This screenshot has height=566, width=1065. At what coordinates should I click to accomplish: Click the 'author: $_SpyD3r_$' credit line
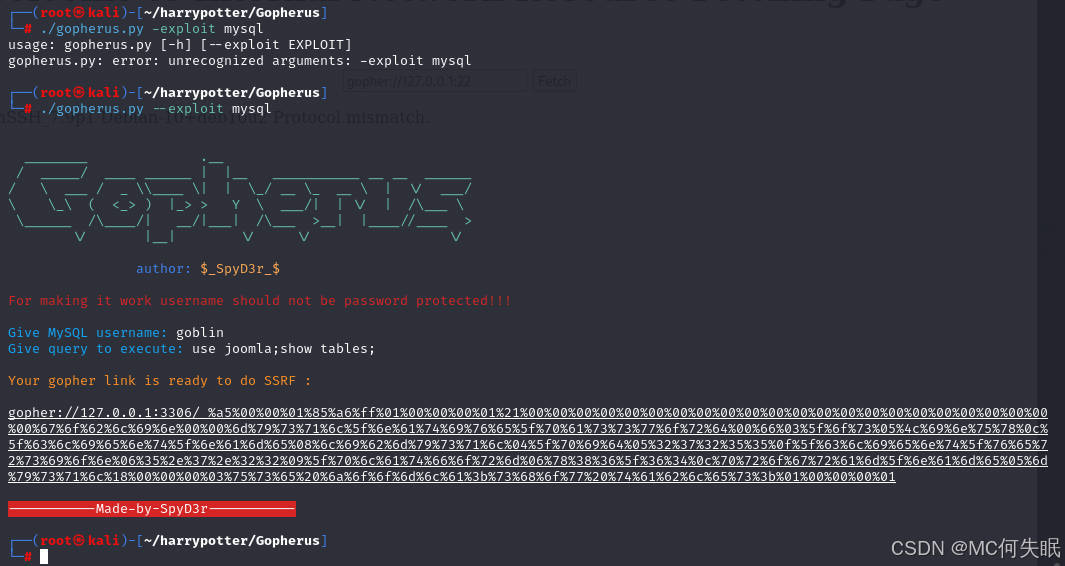coord(208,268)
